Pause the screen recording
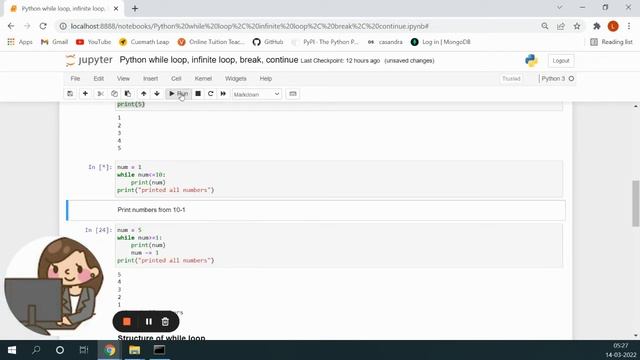 click(x=149, y=322)
